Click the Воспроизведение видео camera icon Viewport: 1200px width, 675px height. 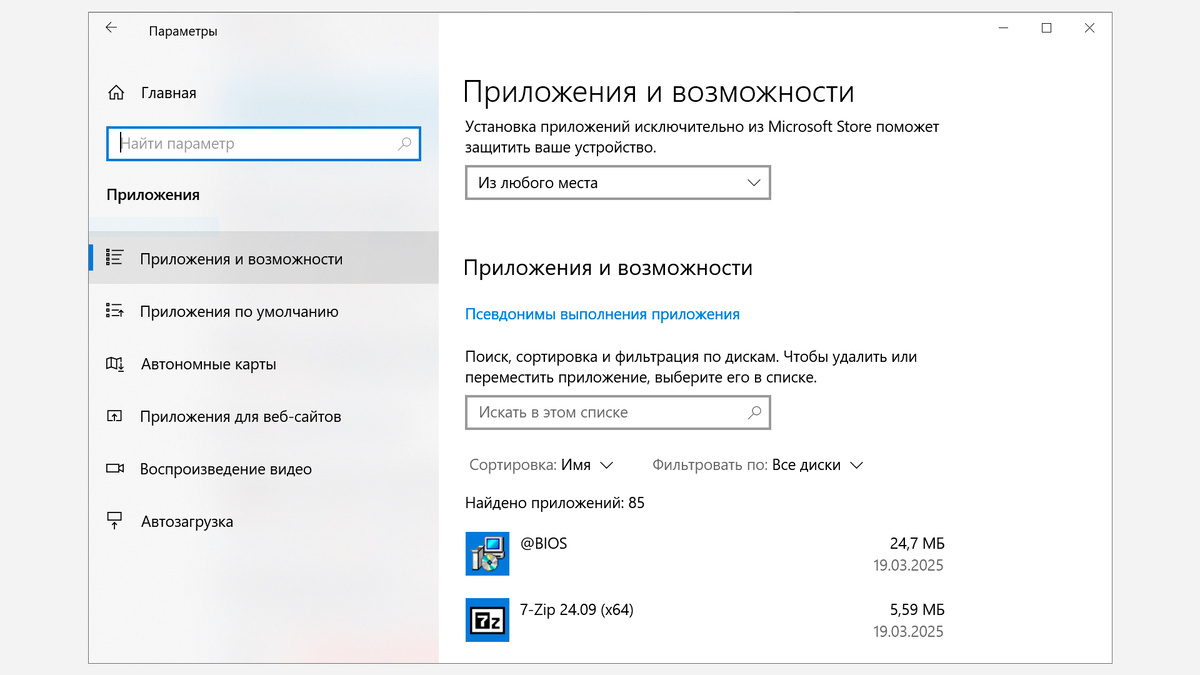click(x=114, y=468)
